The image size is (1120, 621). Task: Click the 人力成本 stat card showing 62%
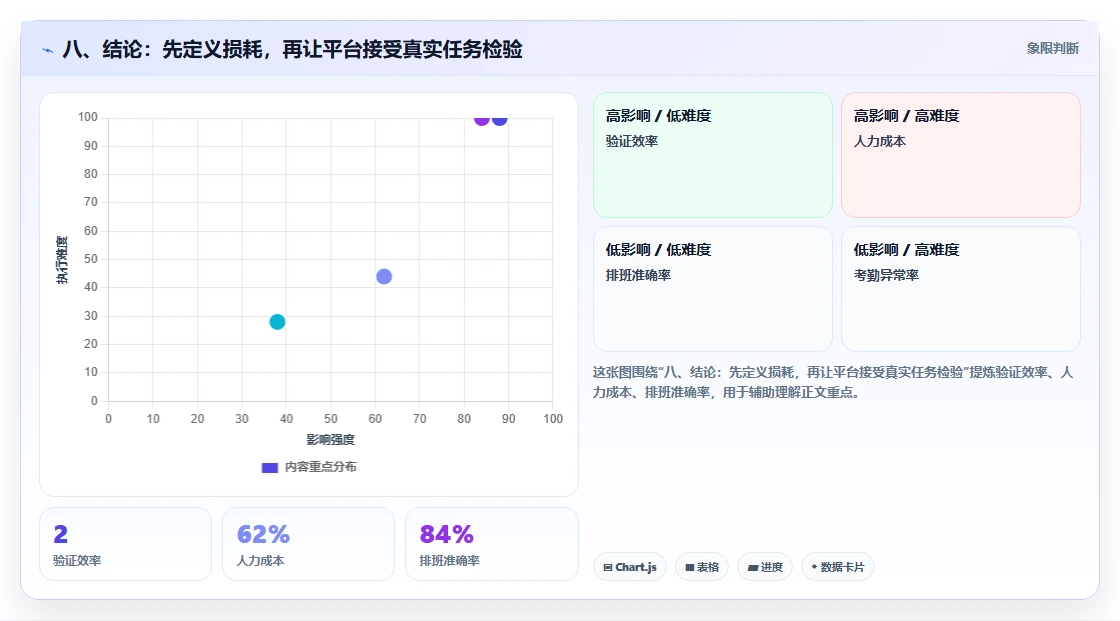309,544
